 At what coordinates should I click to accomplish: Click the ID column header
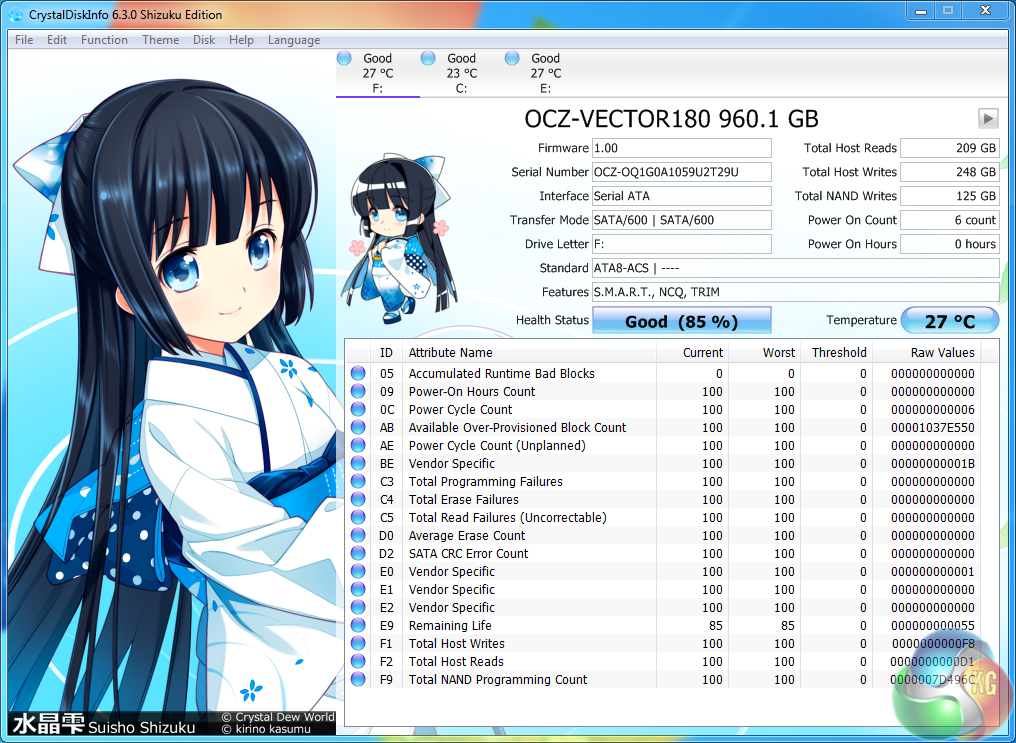[386, 352]
